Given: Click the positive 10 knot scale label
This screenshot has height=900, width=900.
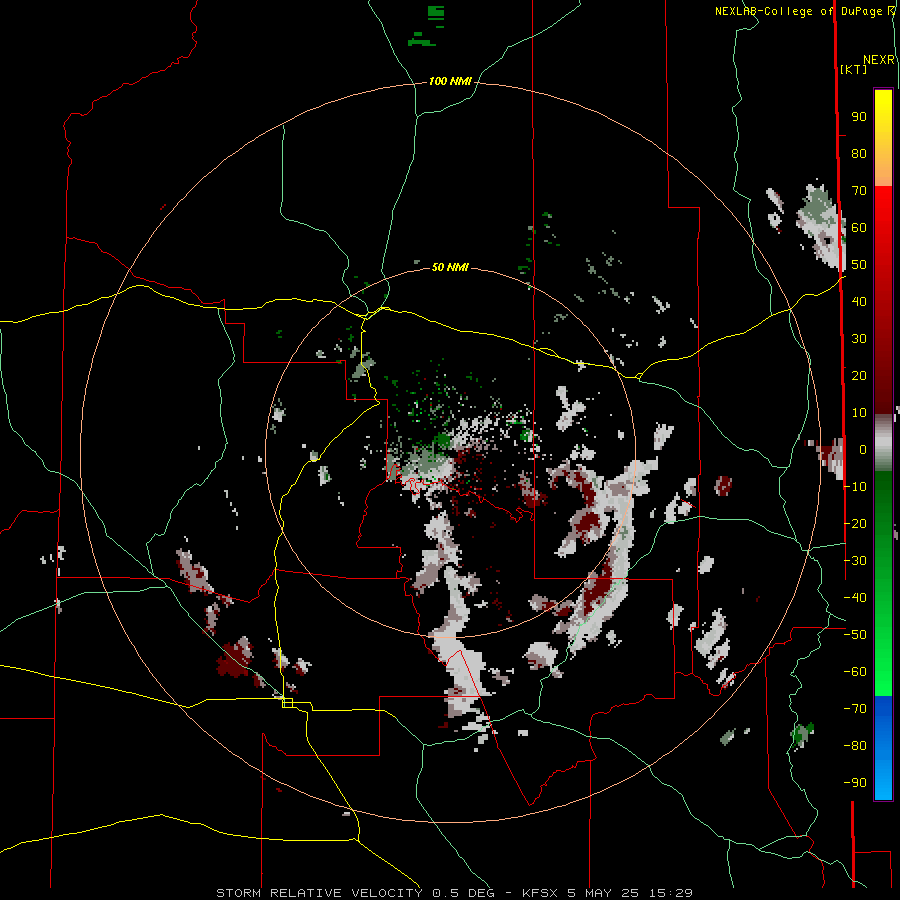Looking at the screenshot, I should pos(859,413).
